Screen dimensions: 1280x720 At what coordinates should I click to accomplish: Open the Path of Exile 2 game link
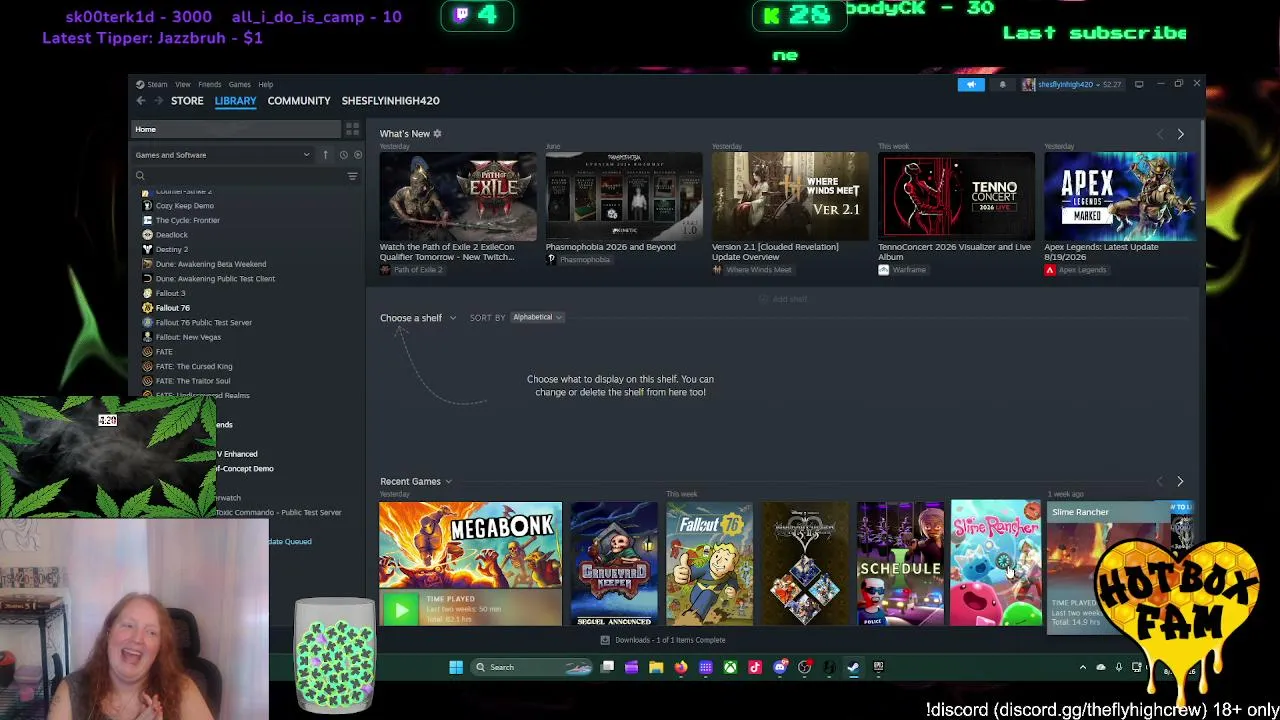[411, 270]
